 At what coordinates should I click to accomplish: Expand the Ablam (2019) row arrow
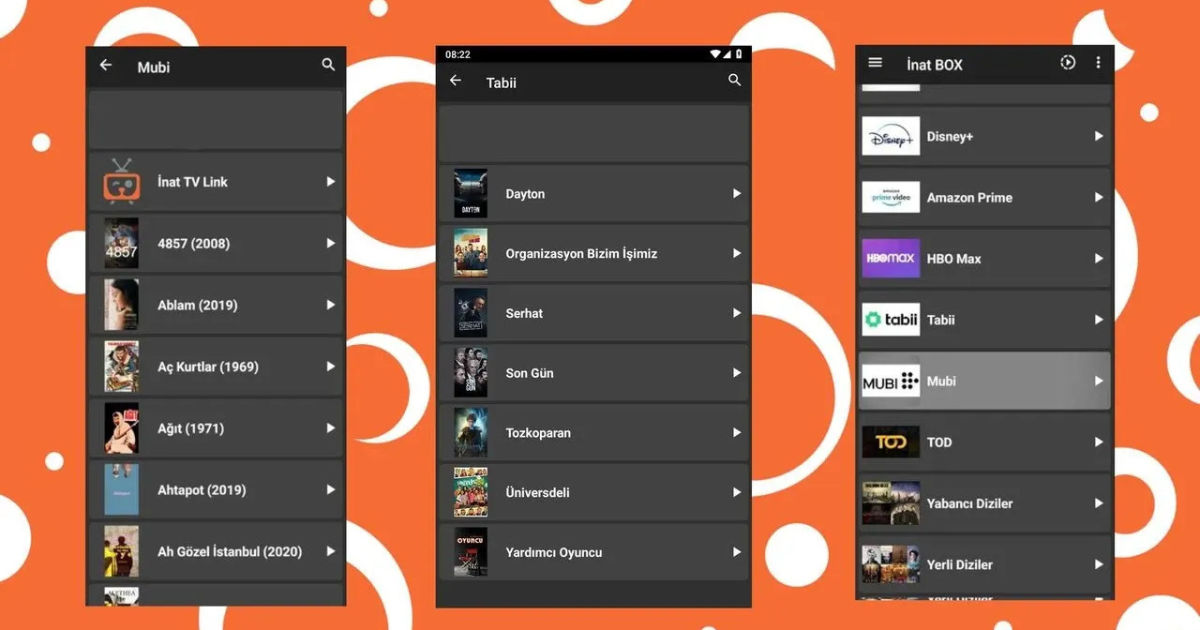coord(330,305)
